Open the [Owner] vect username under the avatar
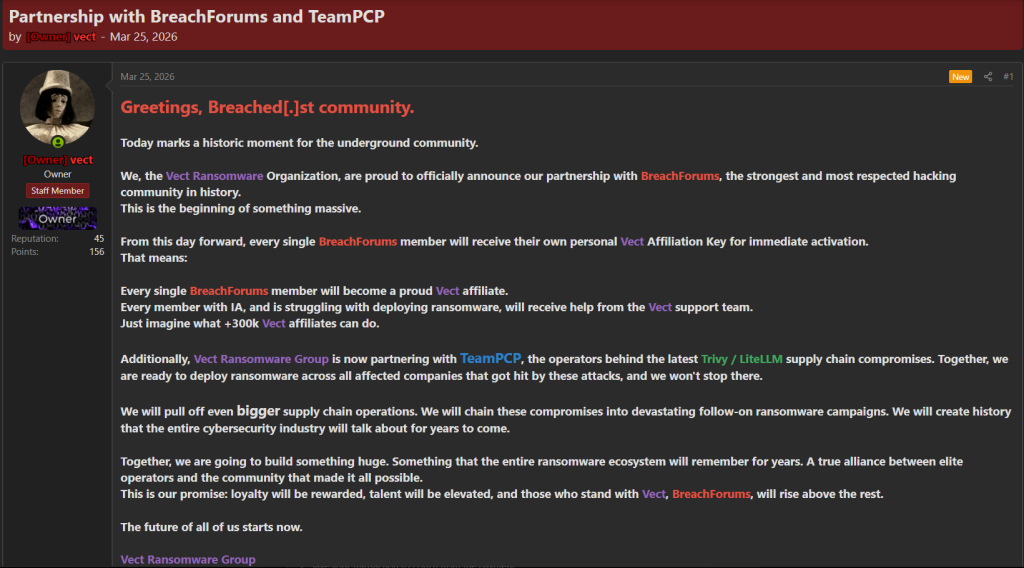 57,160
